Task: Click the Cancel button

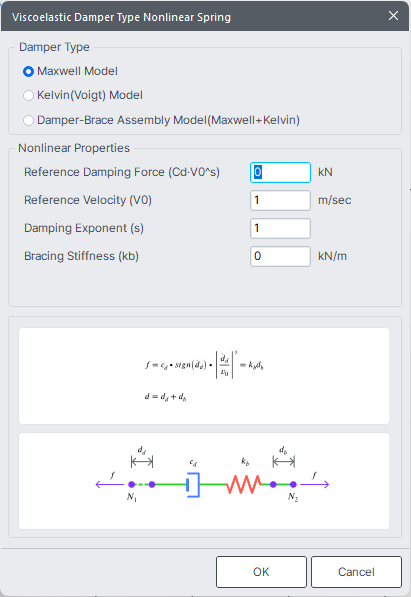Action: tap(356, 572)
